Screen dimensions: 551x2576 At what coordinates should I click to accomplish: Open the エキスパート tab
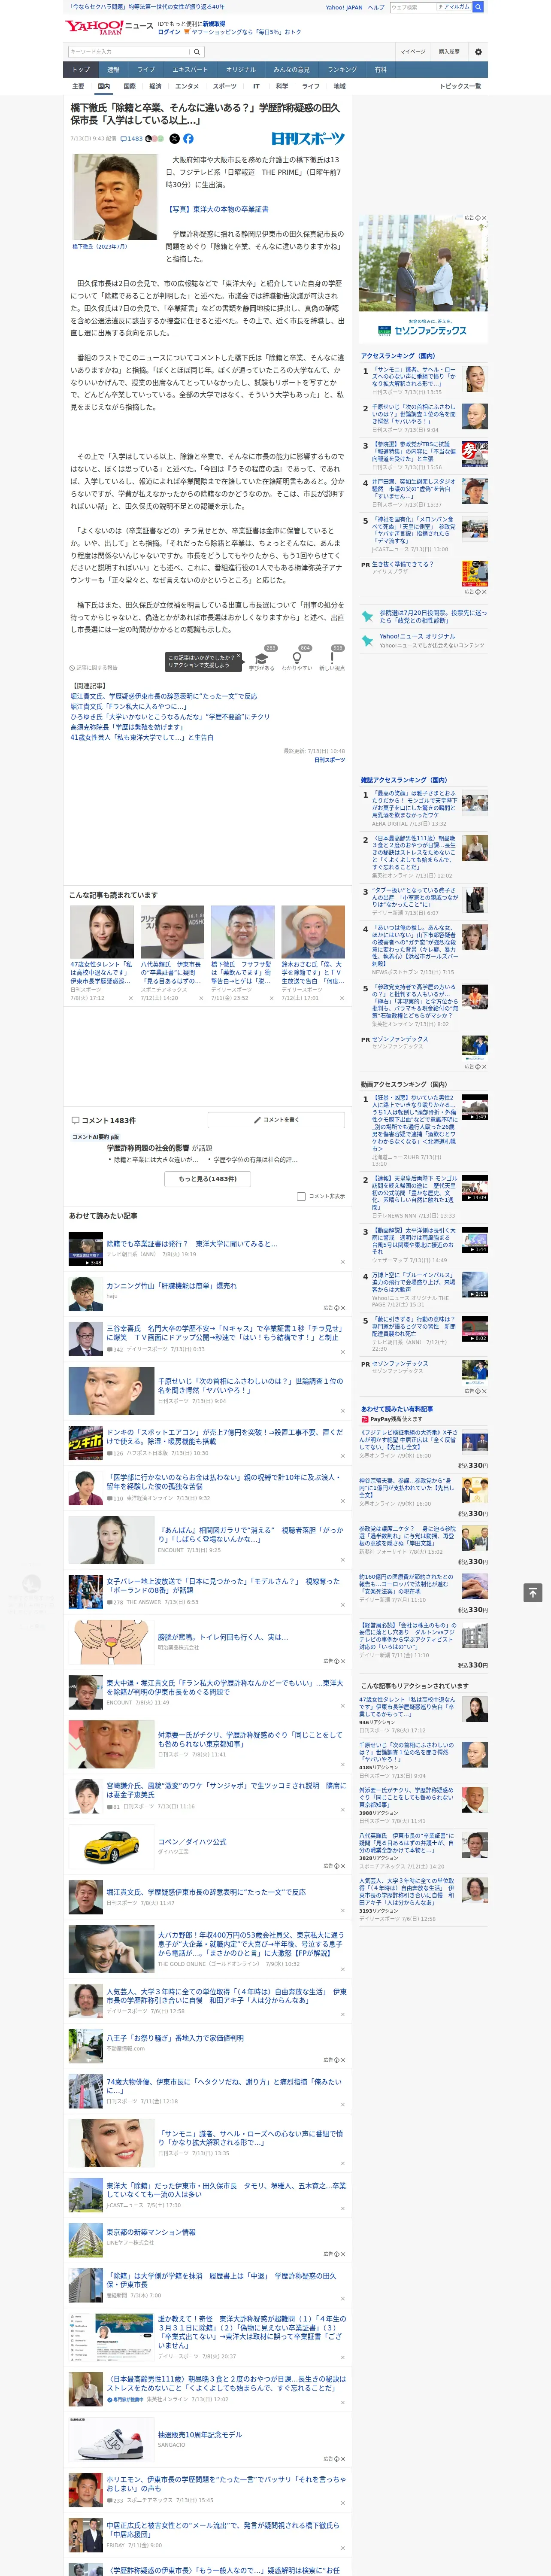tap(190, 69)
